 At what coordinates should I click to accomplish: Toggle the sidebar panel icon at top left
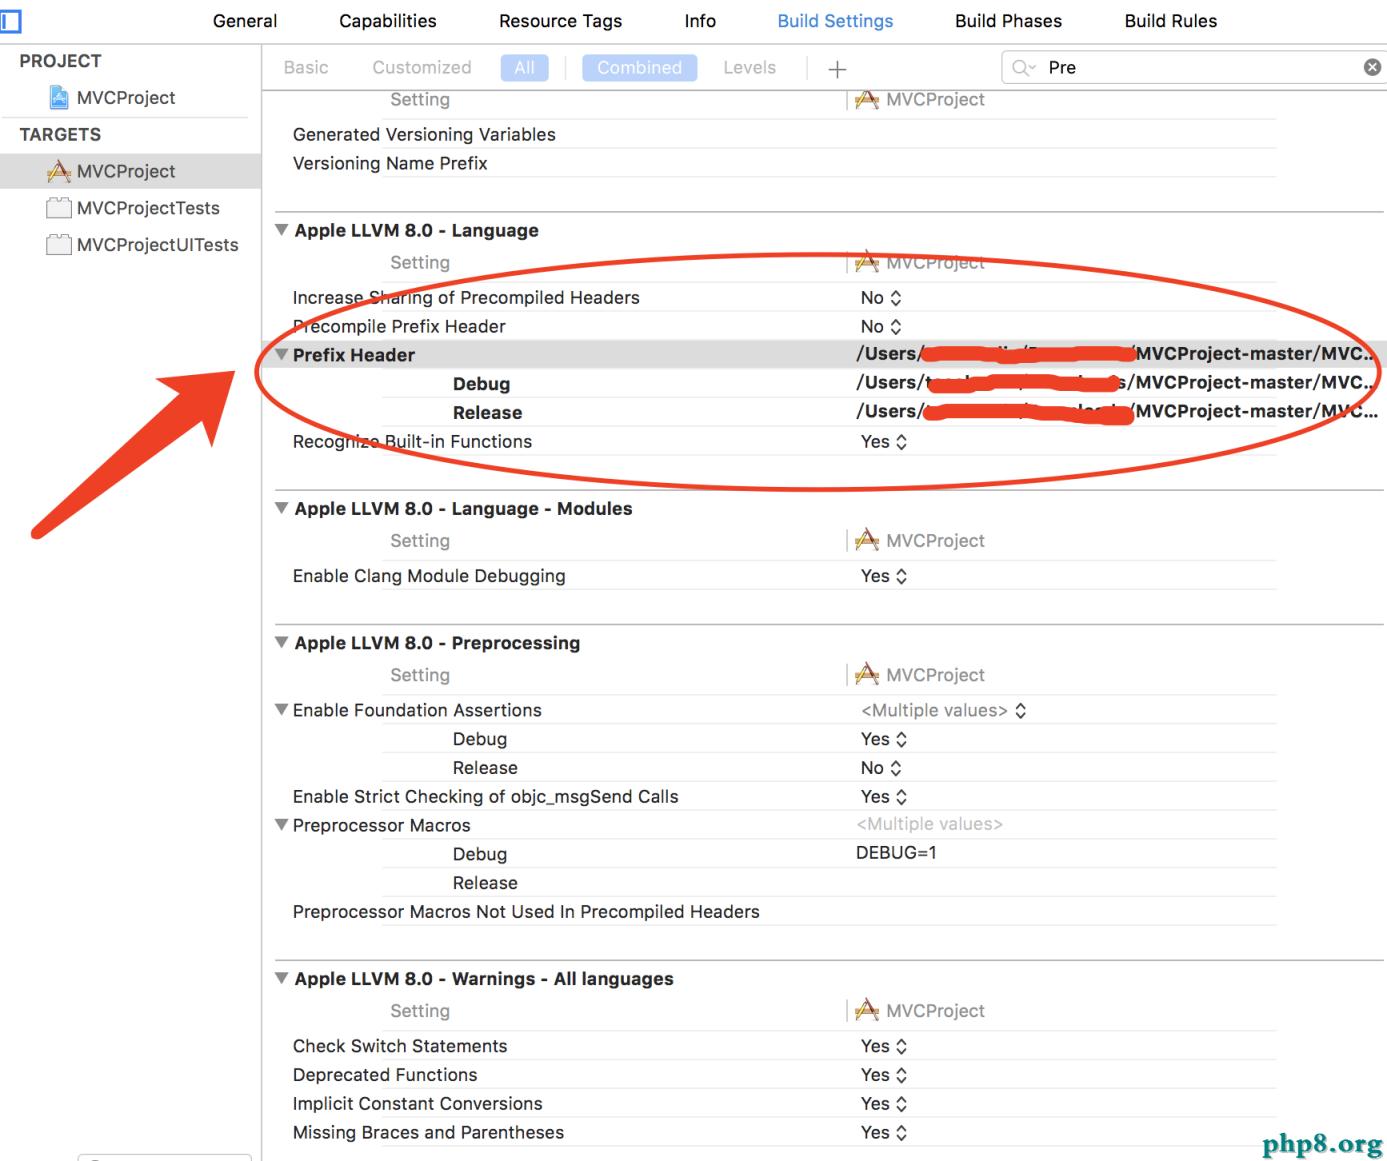click(11, 21)
